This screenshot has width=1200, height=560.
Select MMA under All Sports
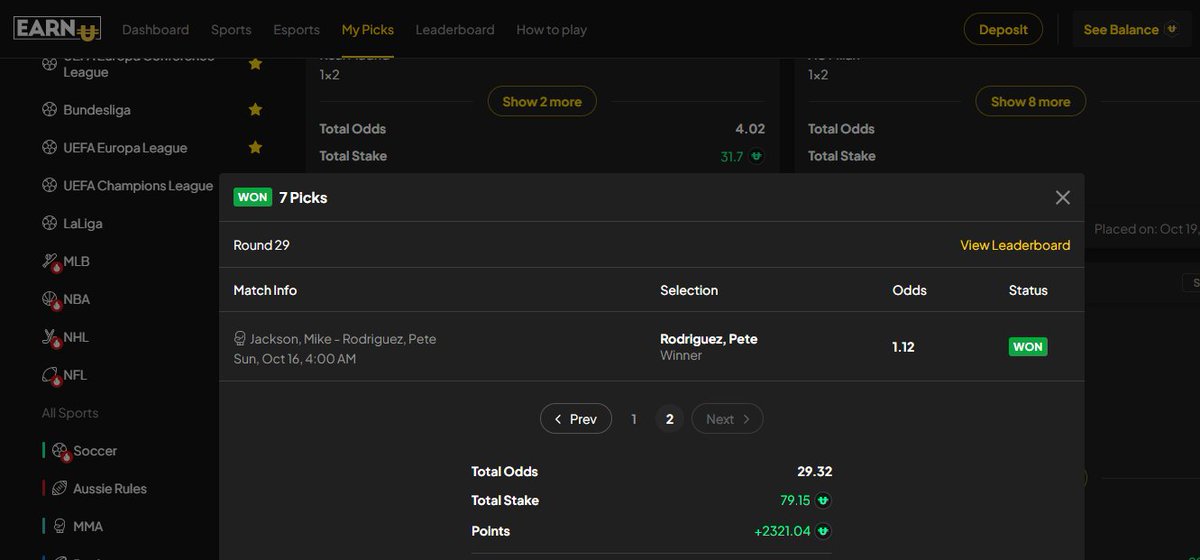[88, 527]
